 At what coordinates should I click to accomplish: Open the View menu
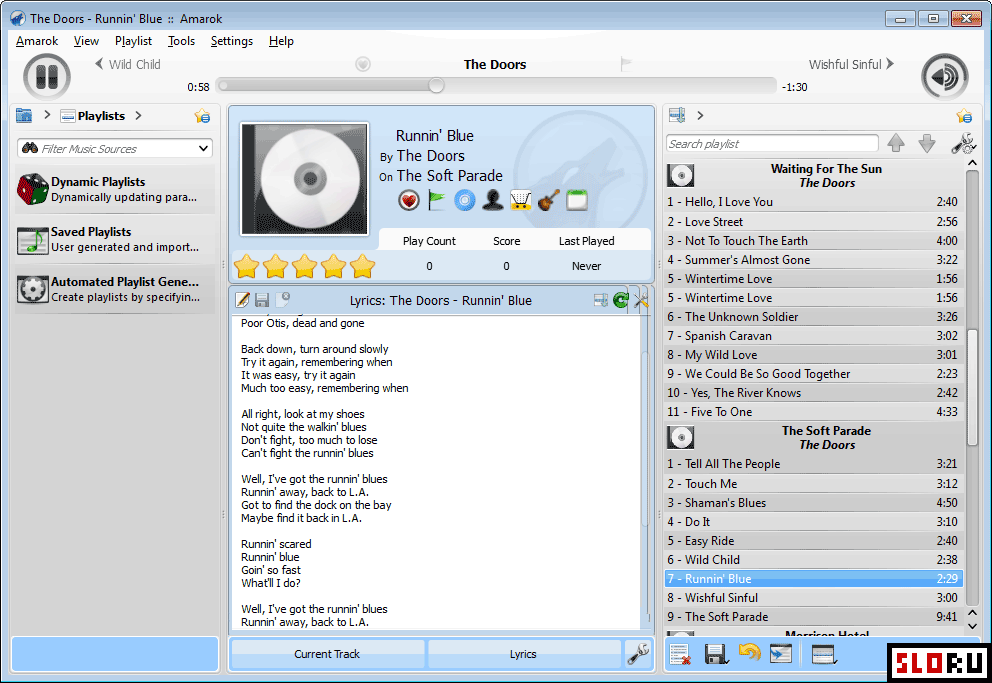[86, 41]
